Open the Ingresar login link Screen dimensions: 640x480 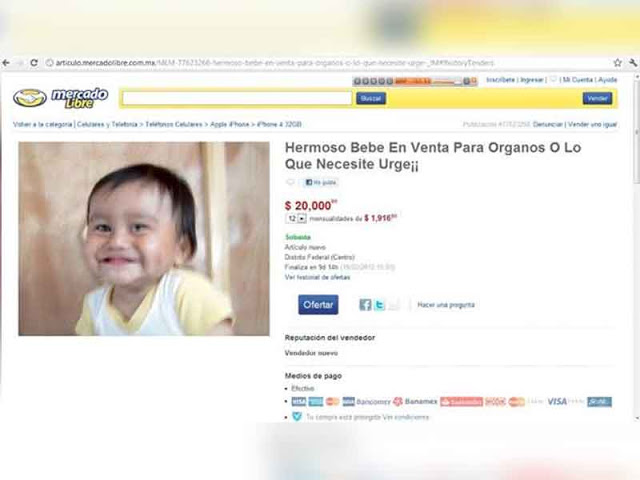point(531,80)
